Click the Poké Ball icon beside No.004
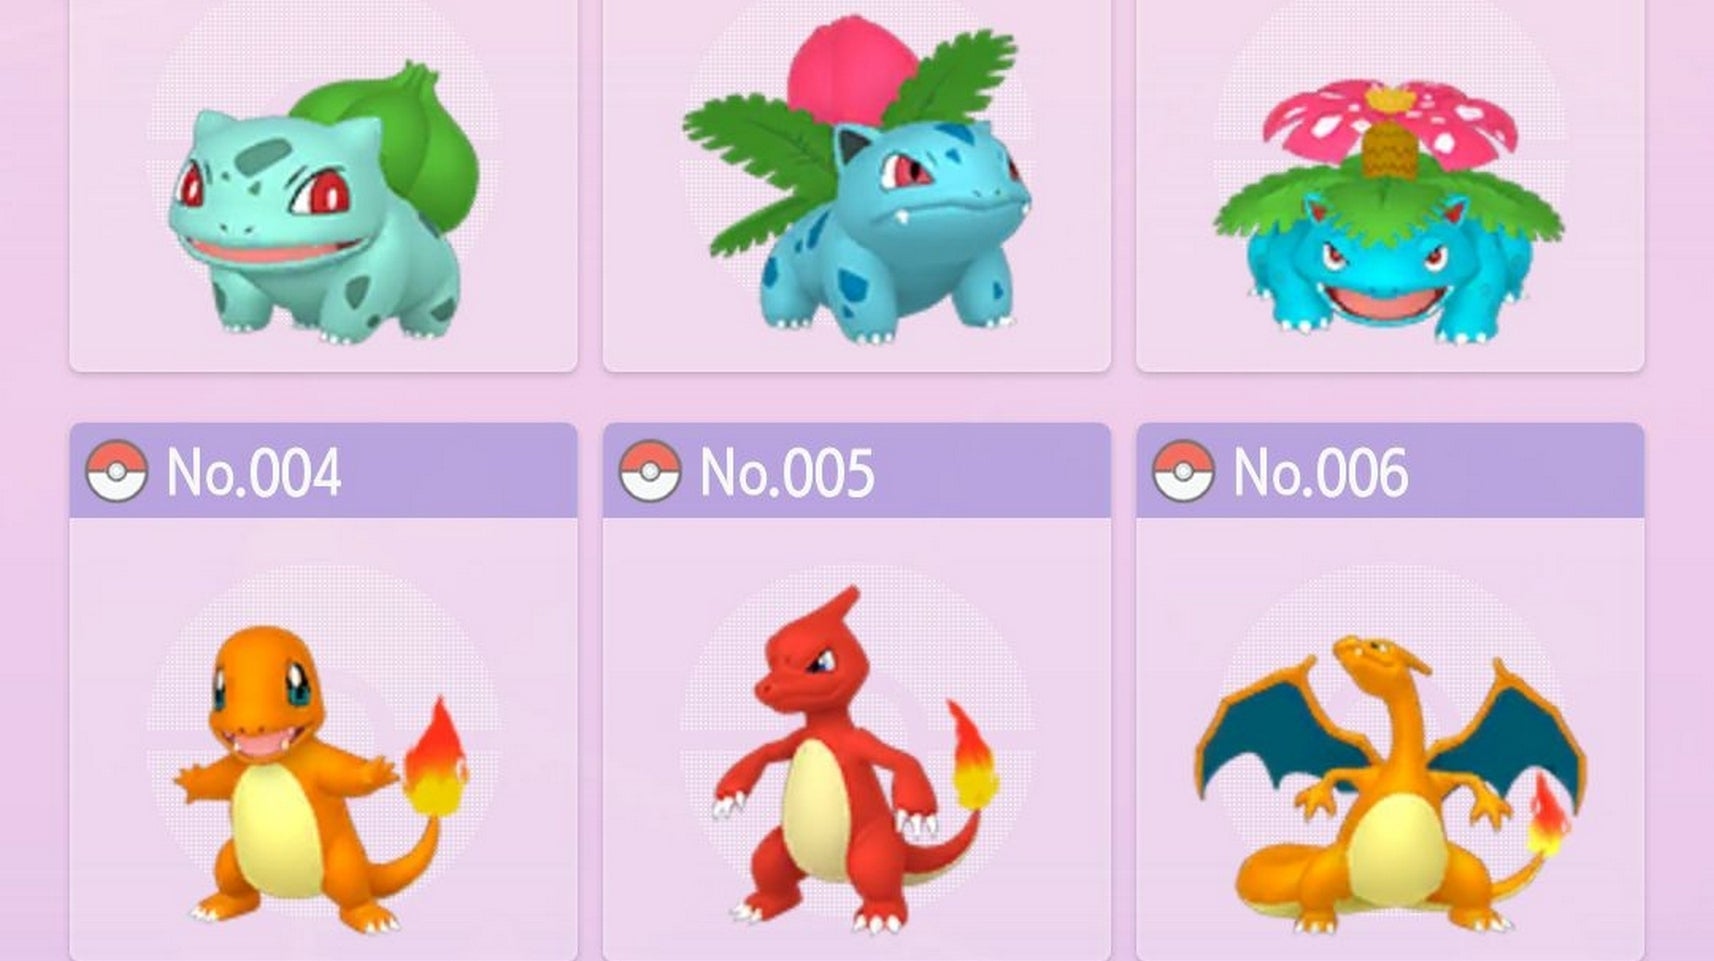Screen dimensions: 1714x961 click(x=117, y=471)
